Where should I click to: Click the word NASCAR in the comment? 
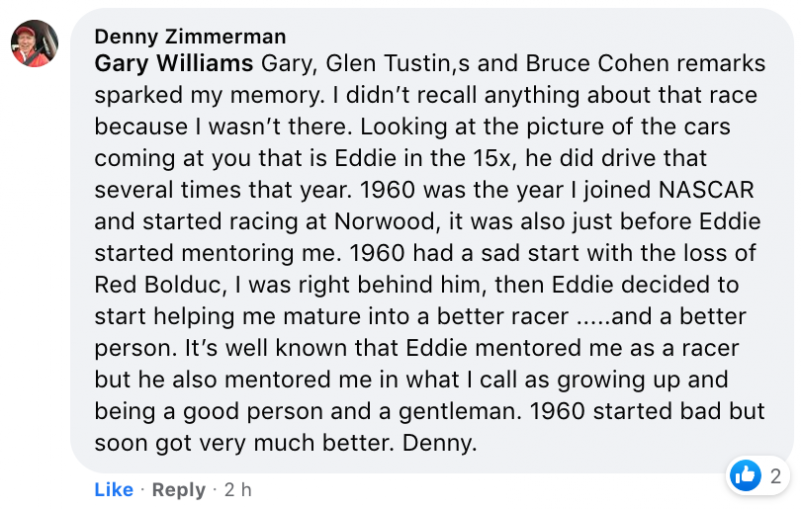(x=706, y=190)
